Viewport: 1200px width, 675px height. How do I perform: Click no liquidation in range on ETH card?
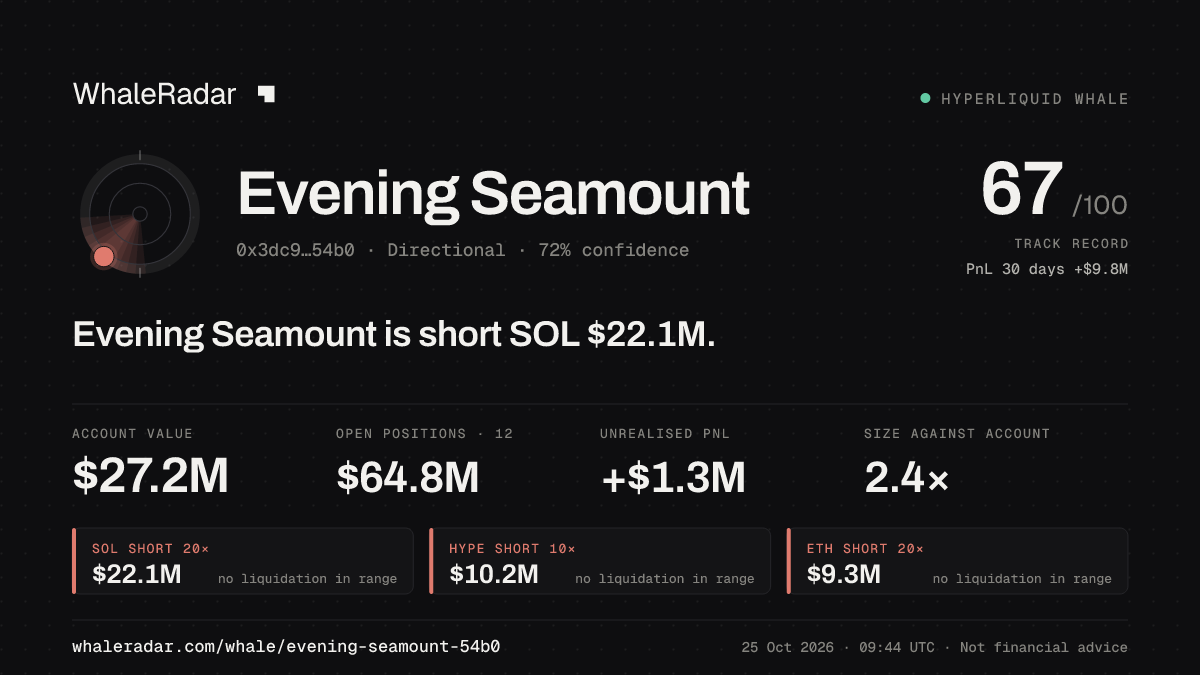[1022, 579]
